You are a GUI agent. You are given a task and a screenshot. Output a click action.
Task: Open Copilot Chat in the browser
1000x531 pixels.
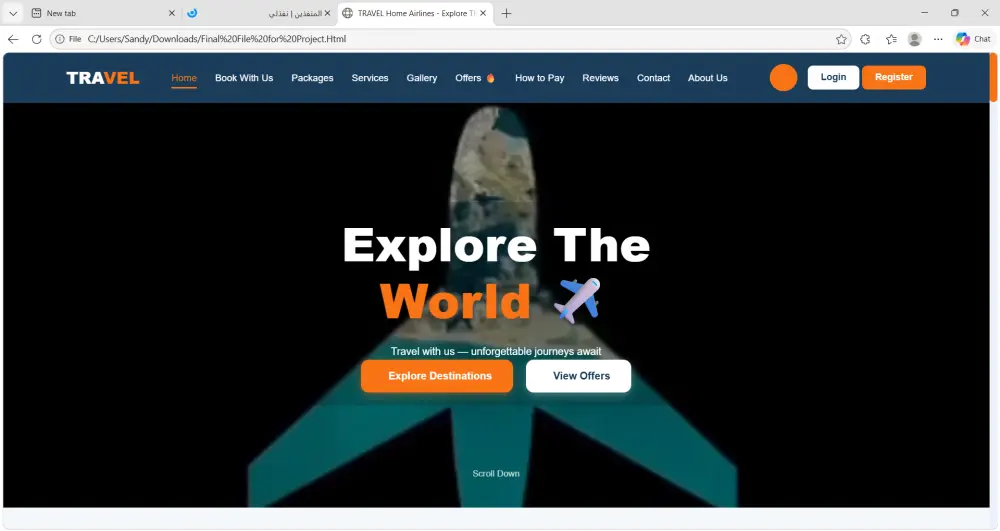click(973, 39)
